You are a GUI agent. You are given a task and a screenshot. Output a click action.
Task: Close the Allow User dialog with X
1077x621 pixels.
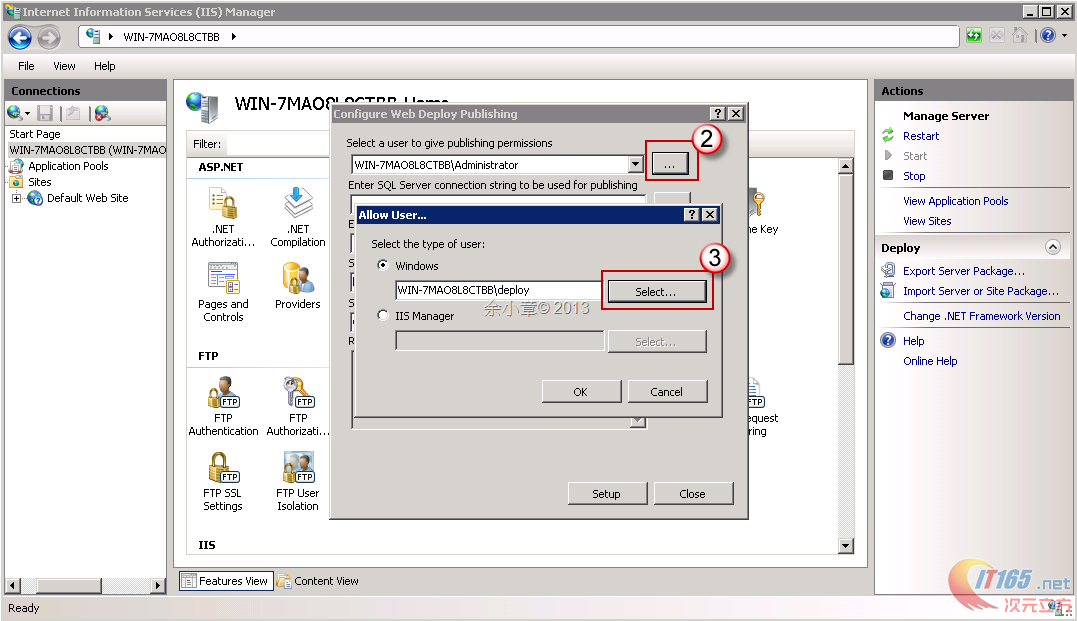(710, 215)
